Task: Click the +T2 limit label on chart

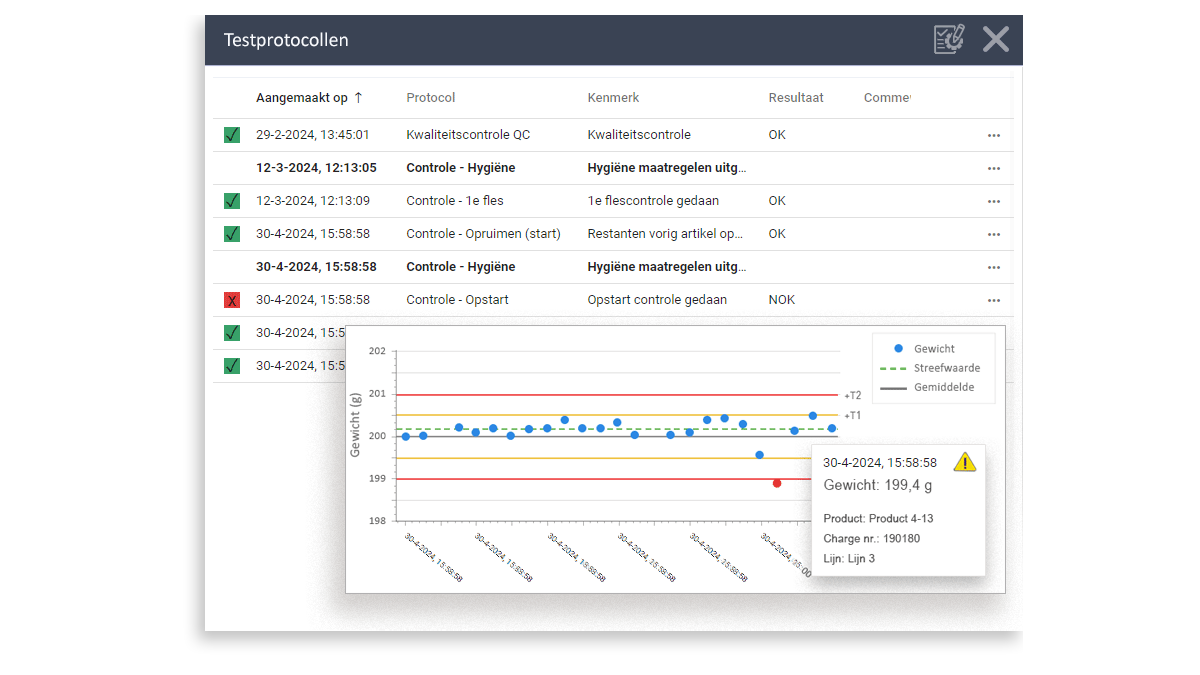Action: [x=852, y=395]
